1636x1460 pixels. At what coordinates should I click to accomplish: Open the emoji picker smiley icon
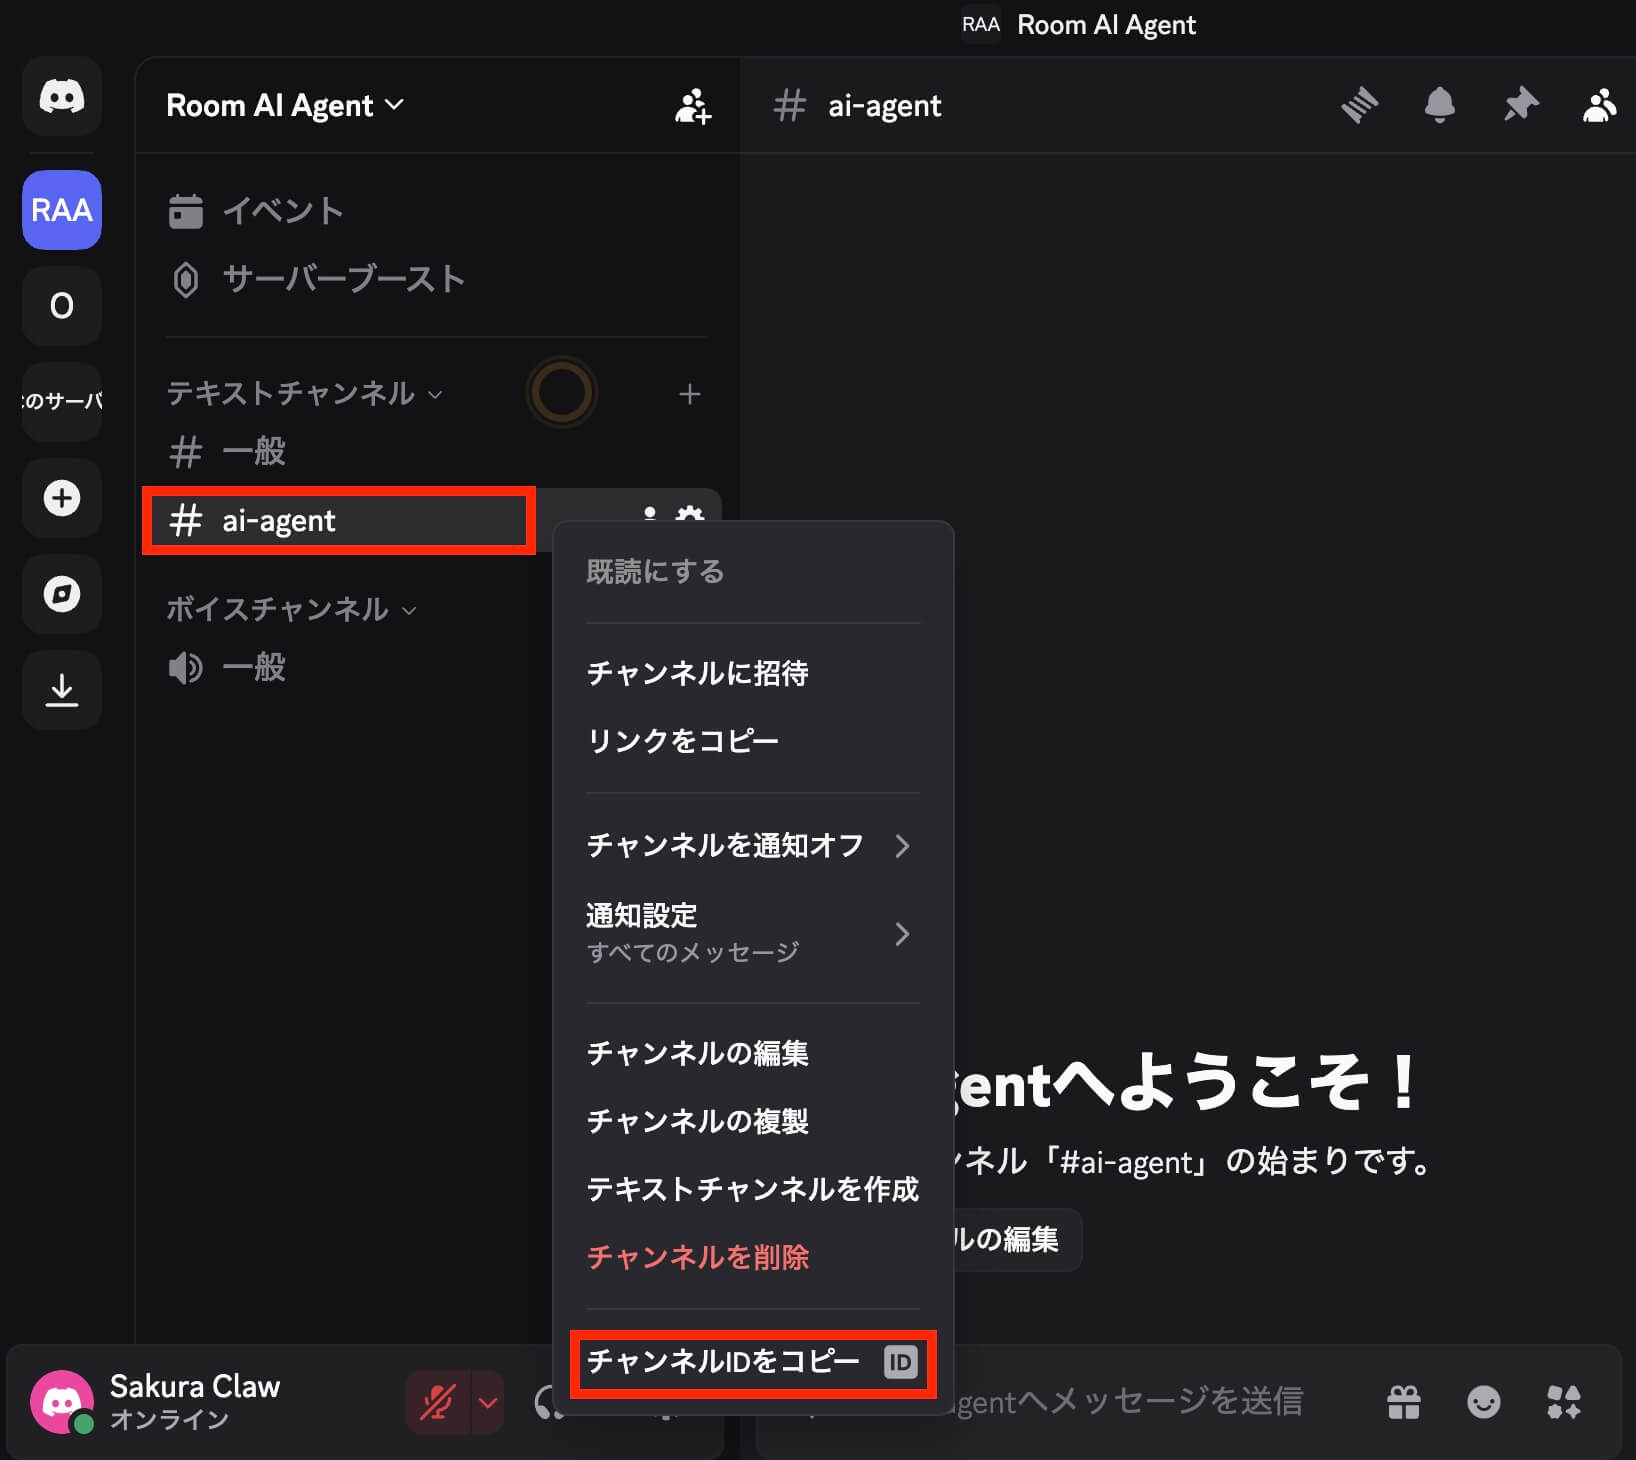tap(1483, 1402)
